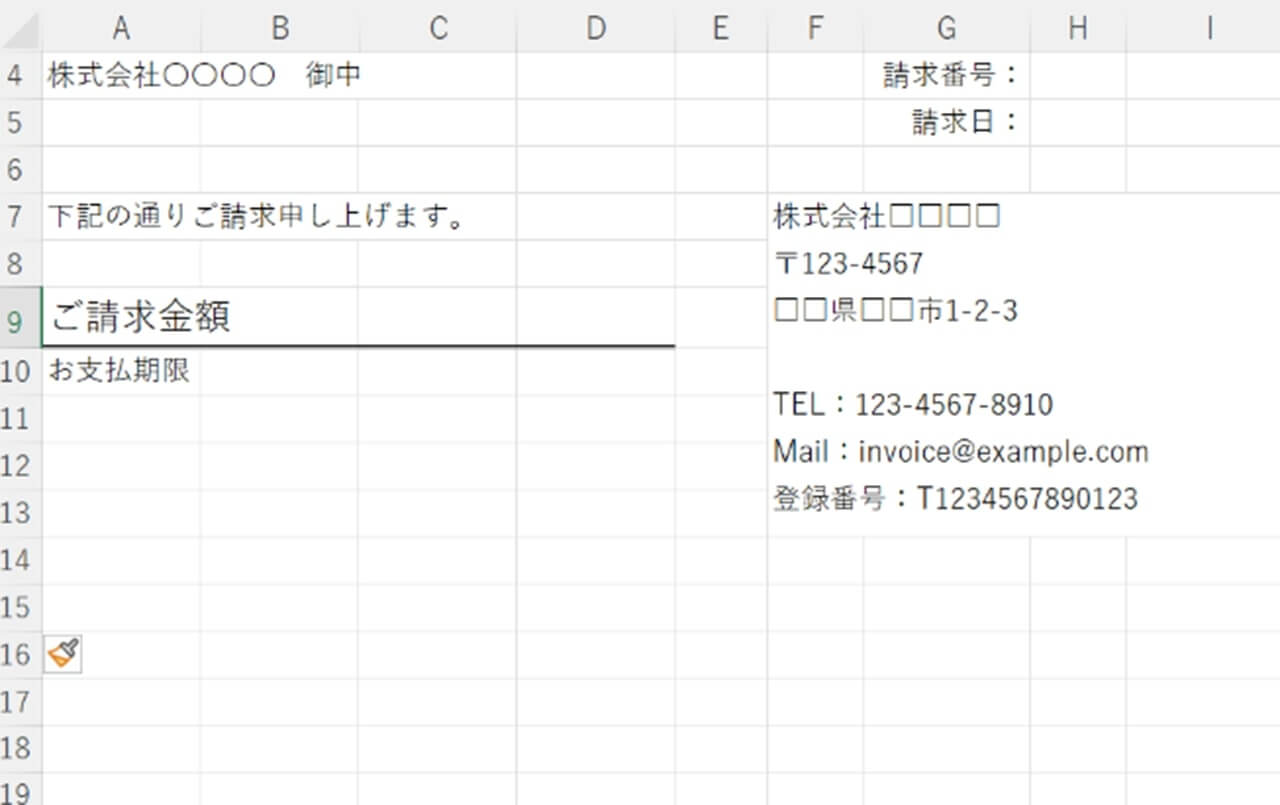Select column F header
The image size is (1280, 805).
pos(815,29)
